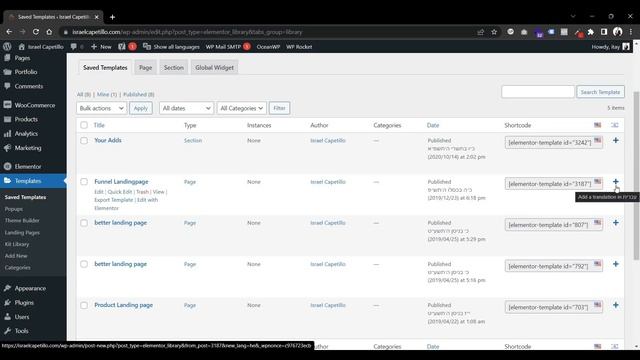Viewport: 640px width, 360px height.
Task: Click the Search Template button
Action: pyautogui.click(x=600, y=92)
